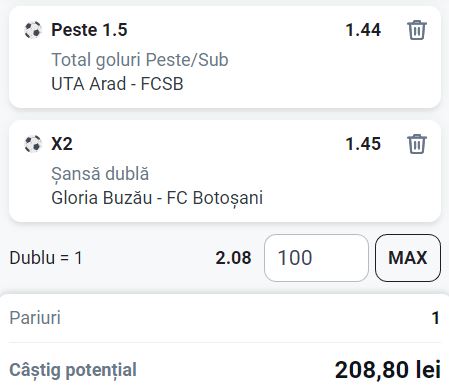Click the combined odds 2.08
Screen dimensions: 449x385
tap(233, 258)
